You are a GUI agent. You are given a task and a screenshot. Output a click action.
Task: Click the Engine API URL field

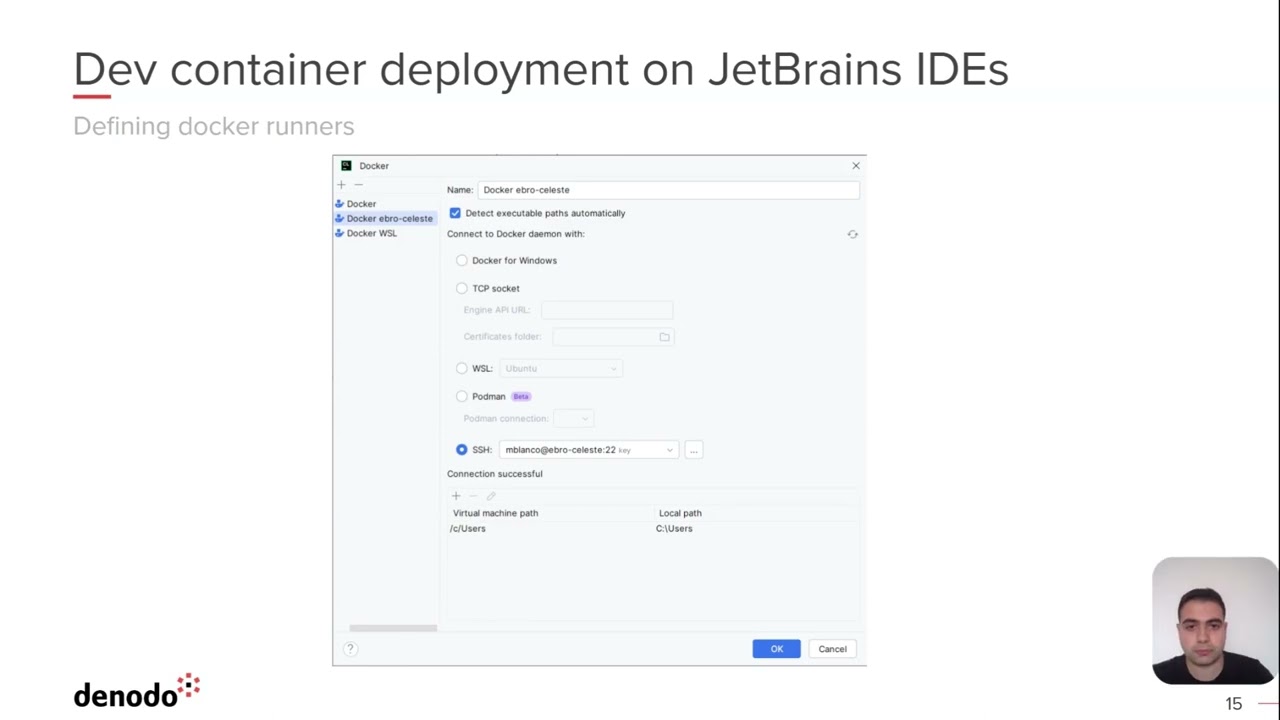click(607, 310)
